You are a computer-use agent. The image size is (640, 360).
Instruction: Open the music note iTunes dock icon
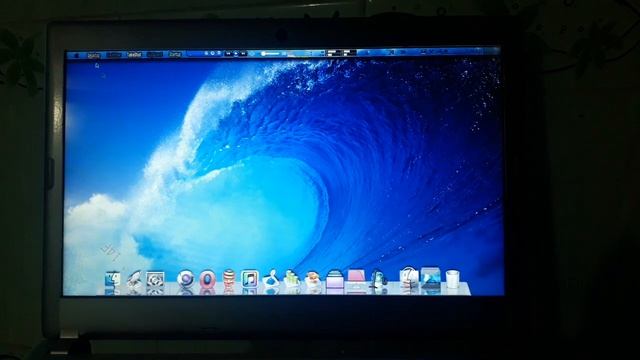249,280
